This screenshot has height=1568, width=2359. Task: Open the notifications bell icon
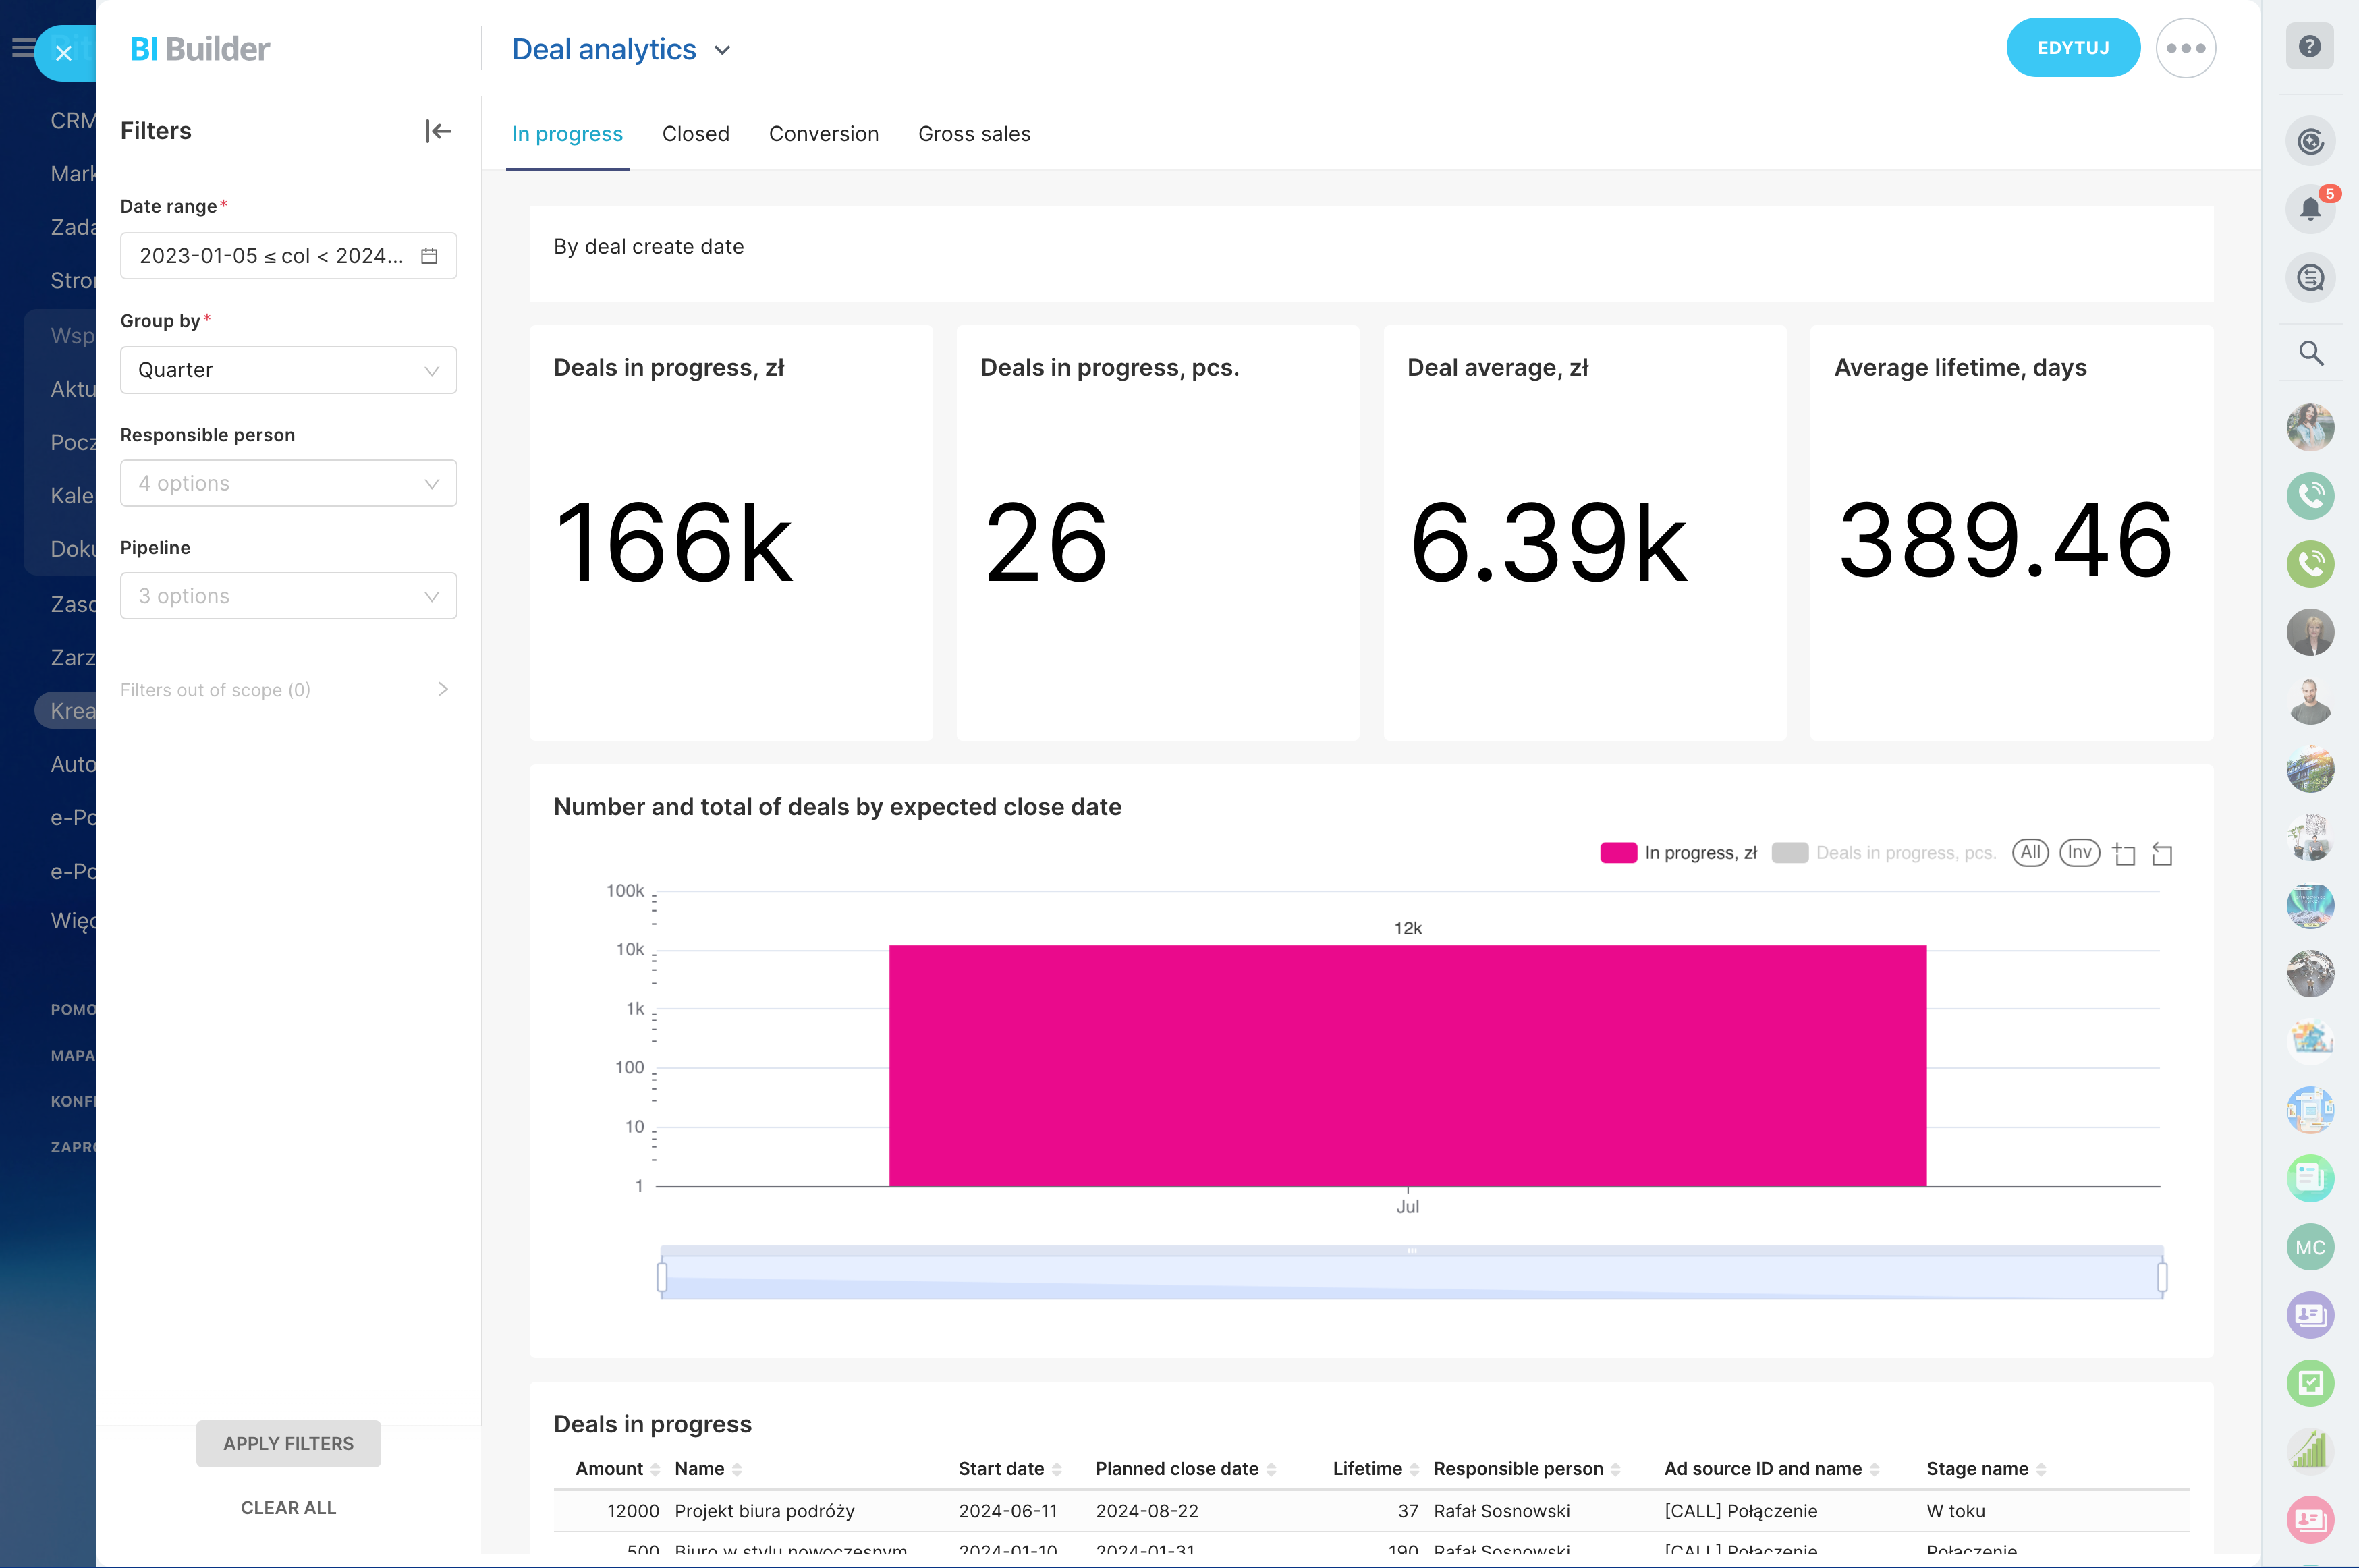coord(2309,209)
